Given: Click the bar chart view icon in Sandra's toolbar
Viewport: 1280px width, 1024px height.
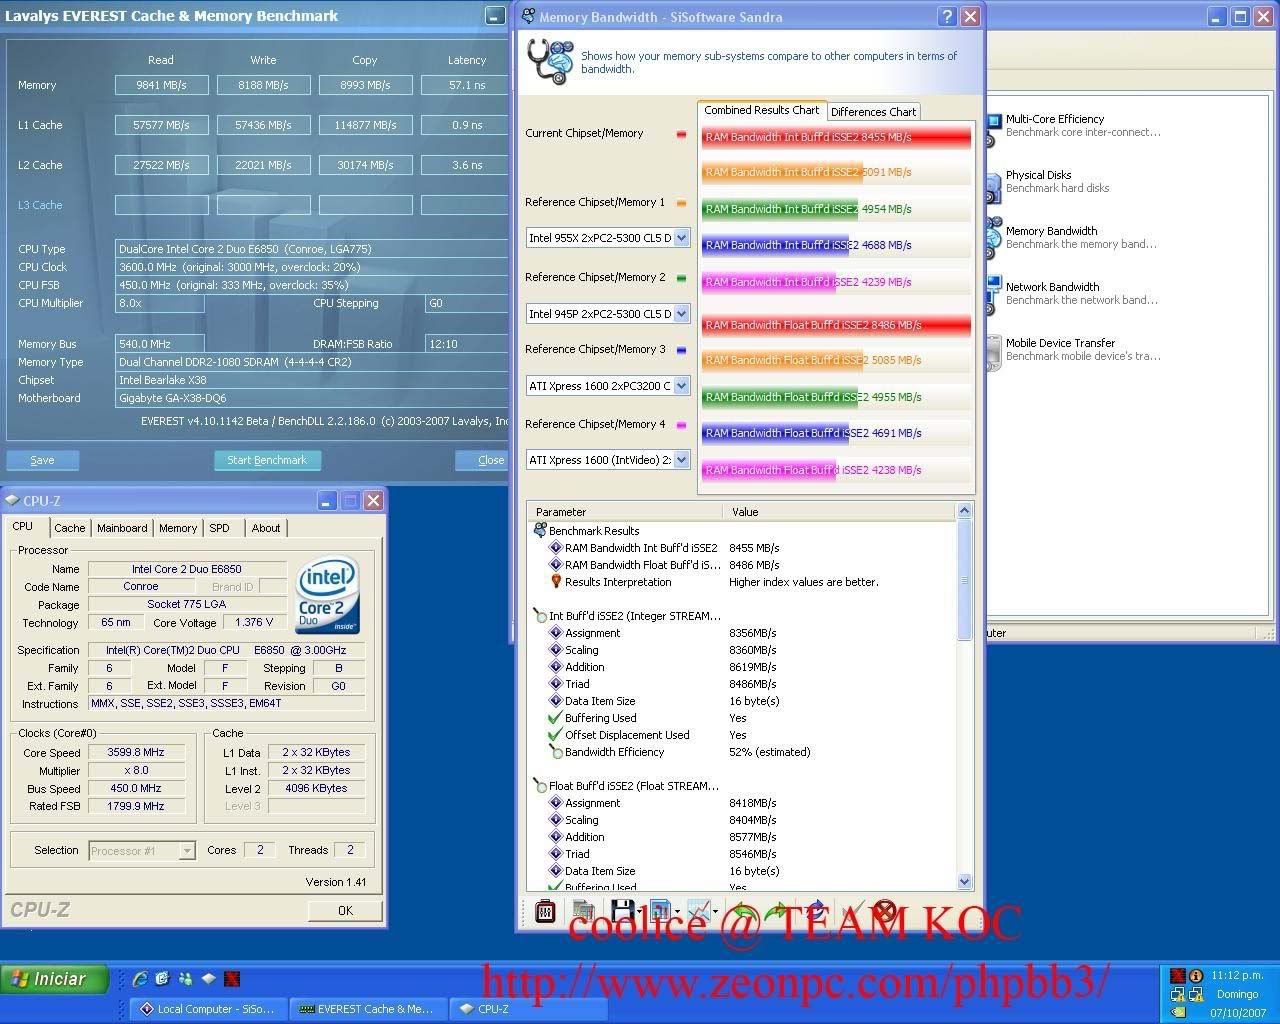Looking at the screenshot, I should (659, 911).
